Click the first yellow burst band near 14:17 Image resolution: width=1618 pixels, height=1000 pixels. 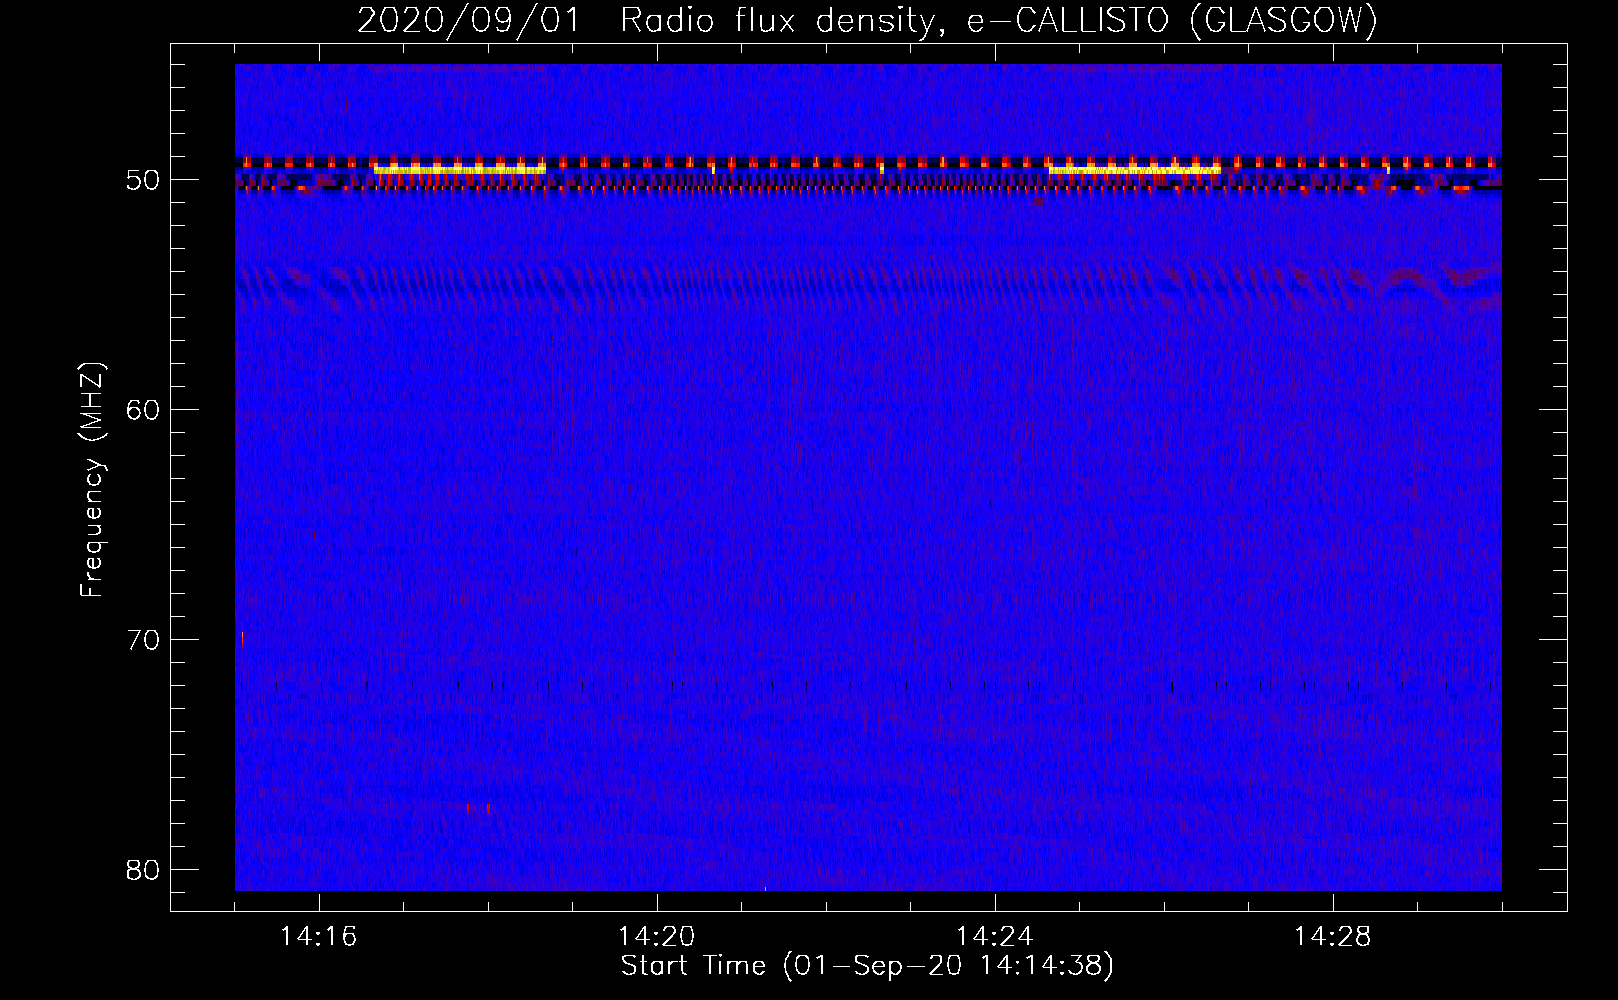[x=460, y=170]
